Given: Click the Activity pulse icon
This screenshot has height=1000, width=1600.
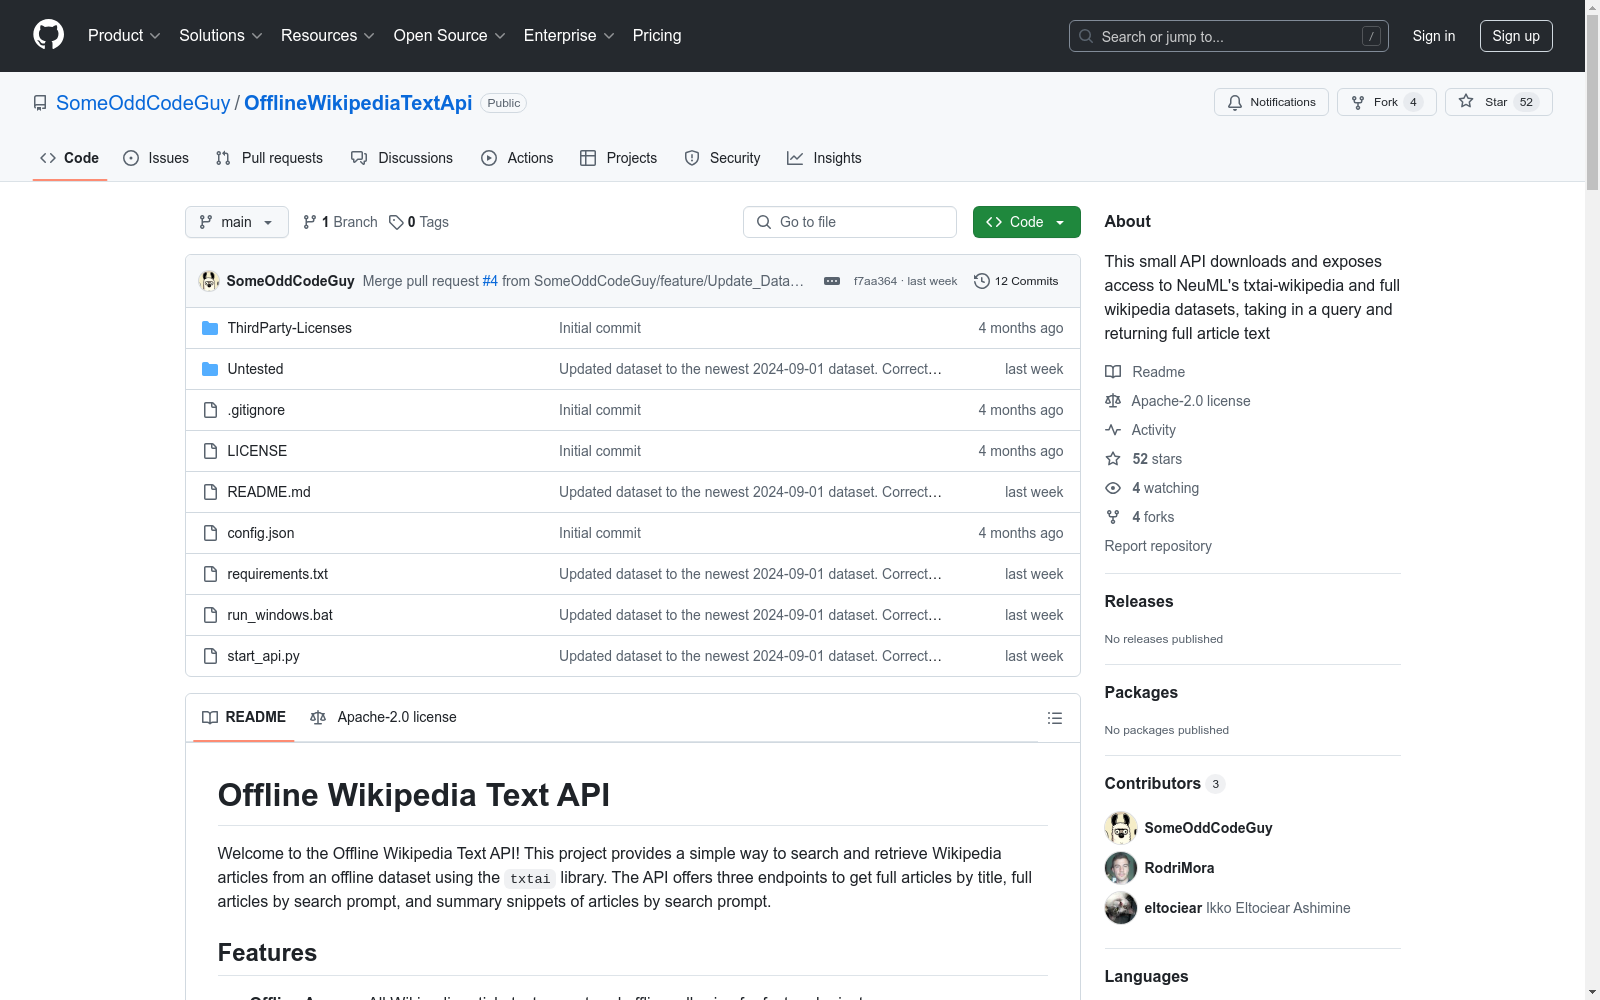Looking at the screenshot, I should click(1113, 430).
